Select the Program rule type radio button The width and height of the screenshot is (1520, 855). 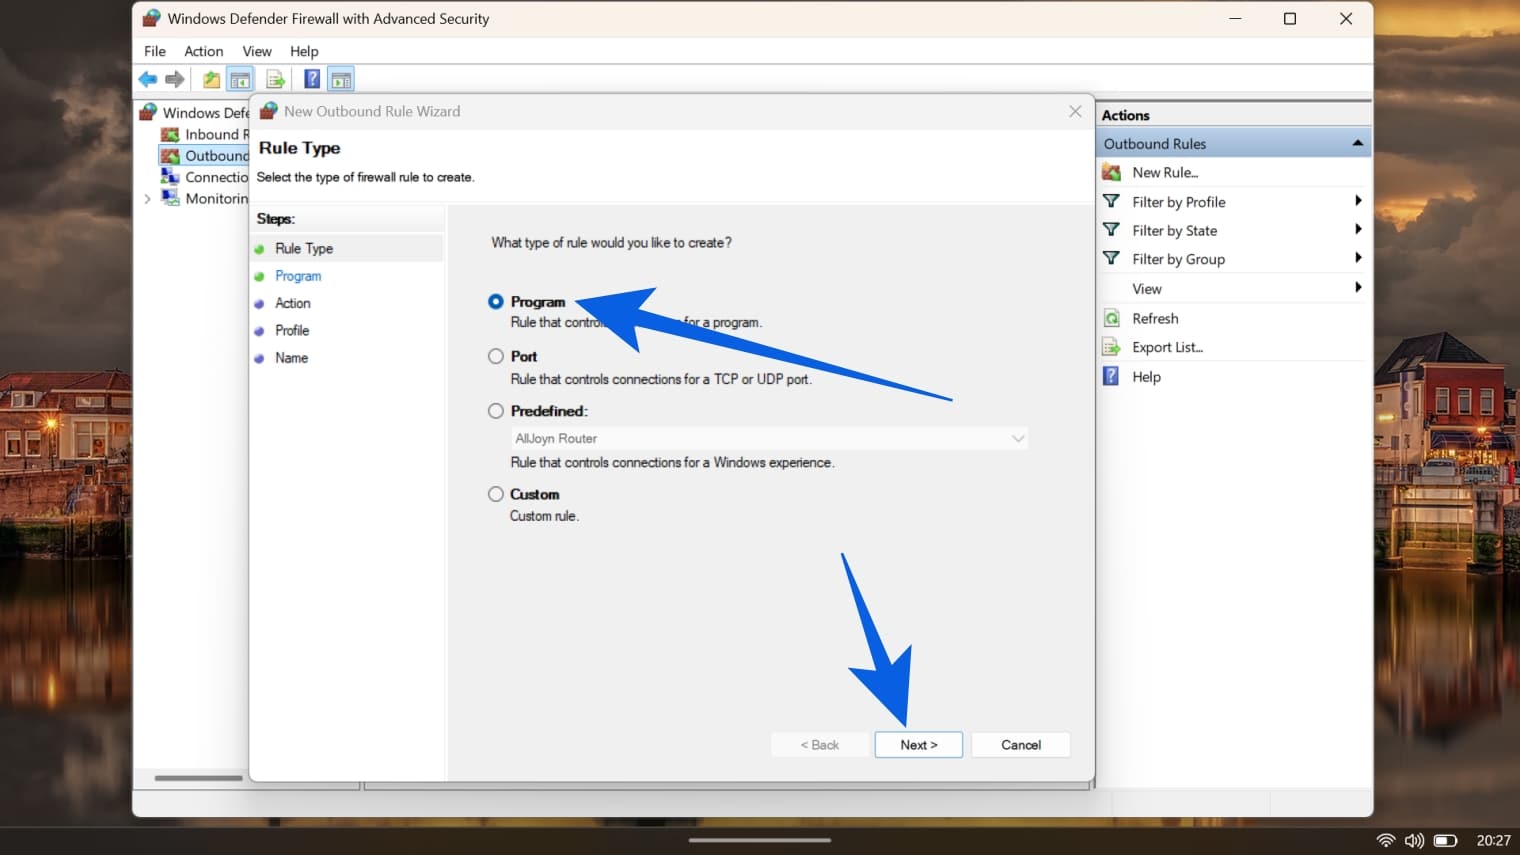[x=495, y=301]
